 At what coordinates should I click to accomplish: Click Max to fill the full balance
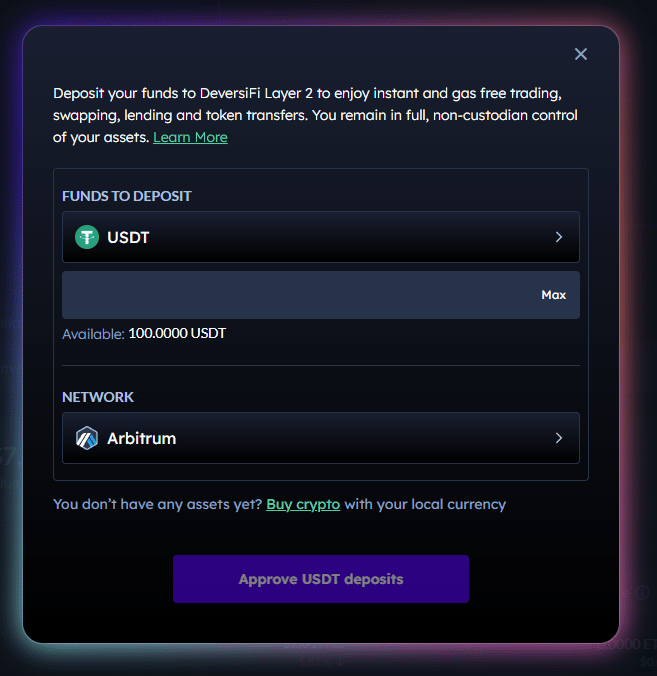point(554,295)
